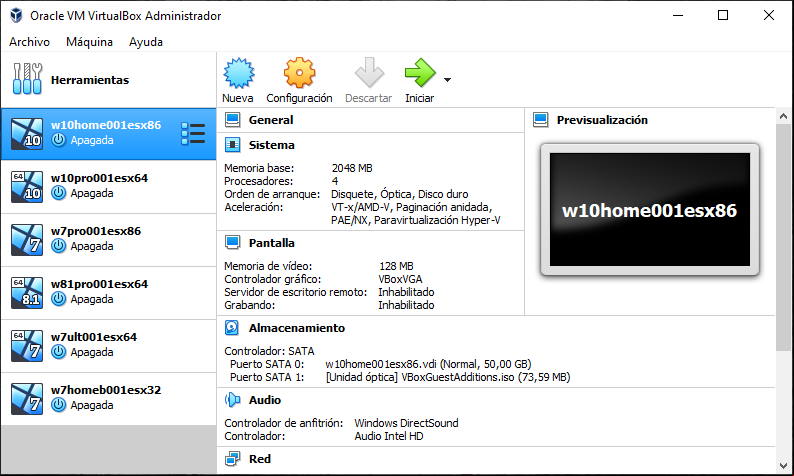Click the Pantalla display icon
The height and width of the screenshot is (476, 794).
click(232, 243)
